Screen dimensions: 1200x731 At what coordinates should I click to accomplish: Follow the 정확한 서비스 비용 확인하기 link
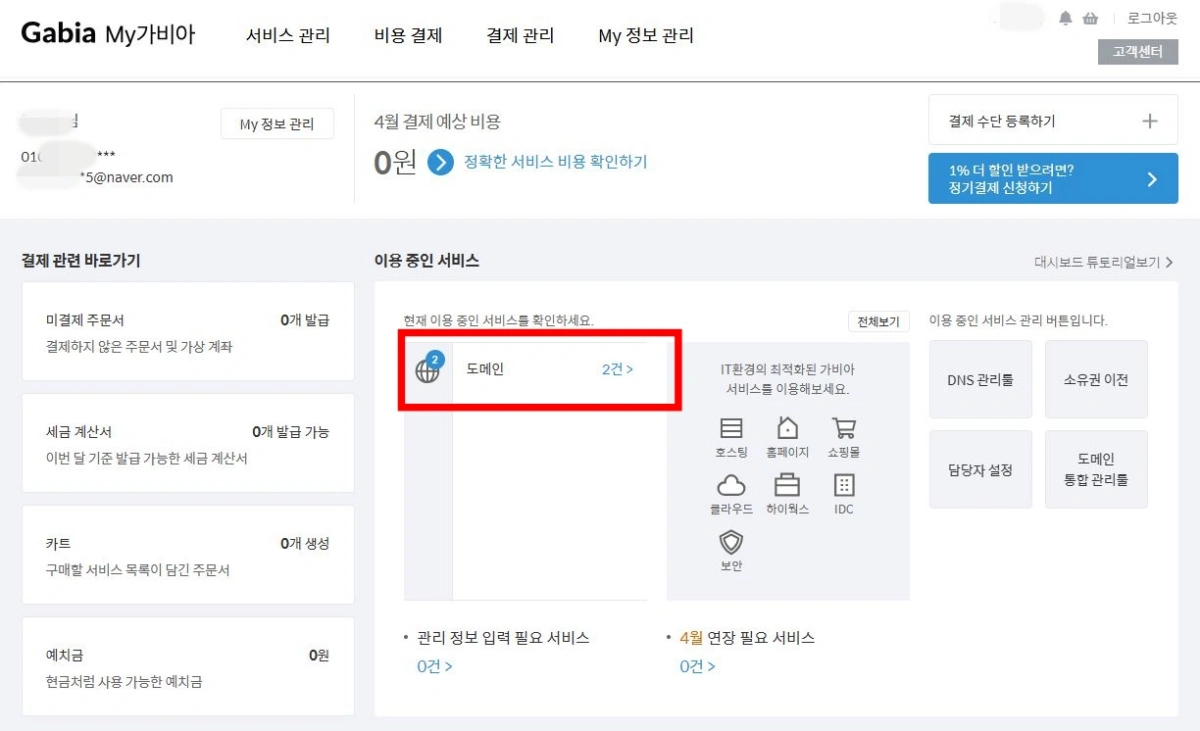pyautogui.click(x=555, y=162)
